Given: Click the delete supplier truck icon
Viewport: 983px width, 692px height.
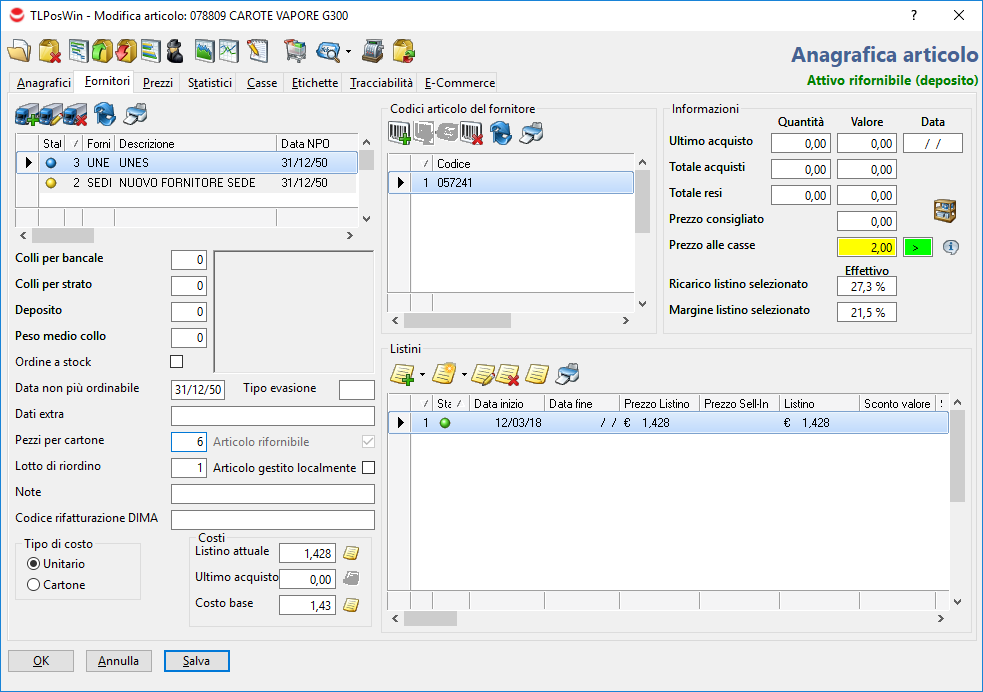Looking at the screenshot, I should 75,114.
